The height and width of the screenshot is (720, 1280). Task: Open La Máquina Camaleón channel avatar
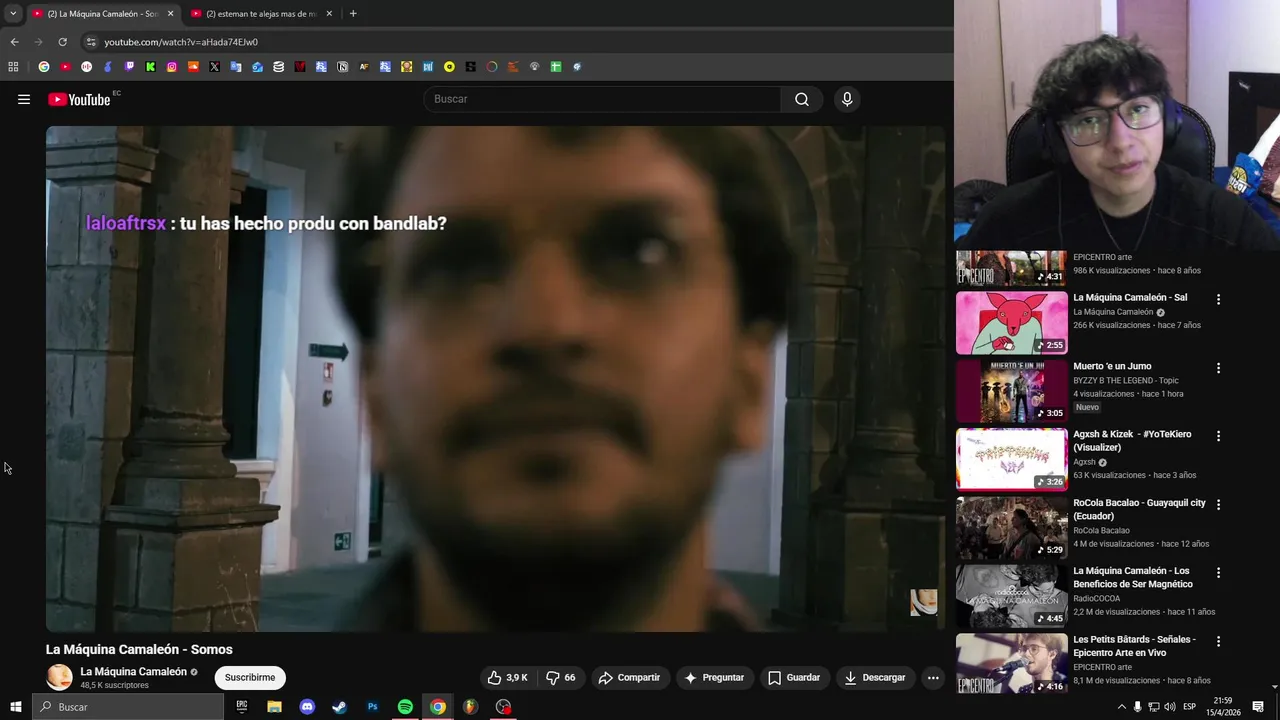click(x=60, y=677)
